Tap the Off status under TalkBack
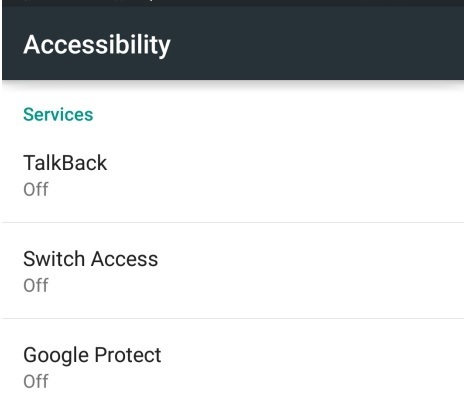The width and height of the screenshot is (464, 403). (36, 189)
